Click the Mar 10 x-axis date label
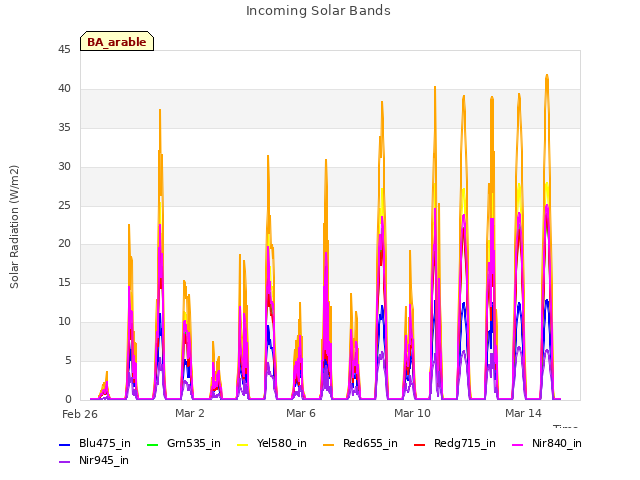The width and height of the screenshot is (640, 480). [412, 413]
